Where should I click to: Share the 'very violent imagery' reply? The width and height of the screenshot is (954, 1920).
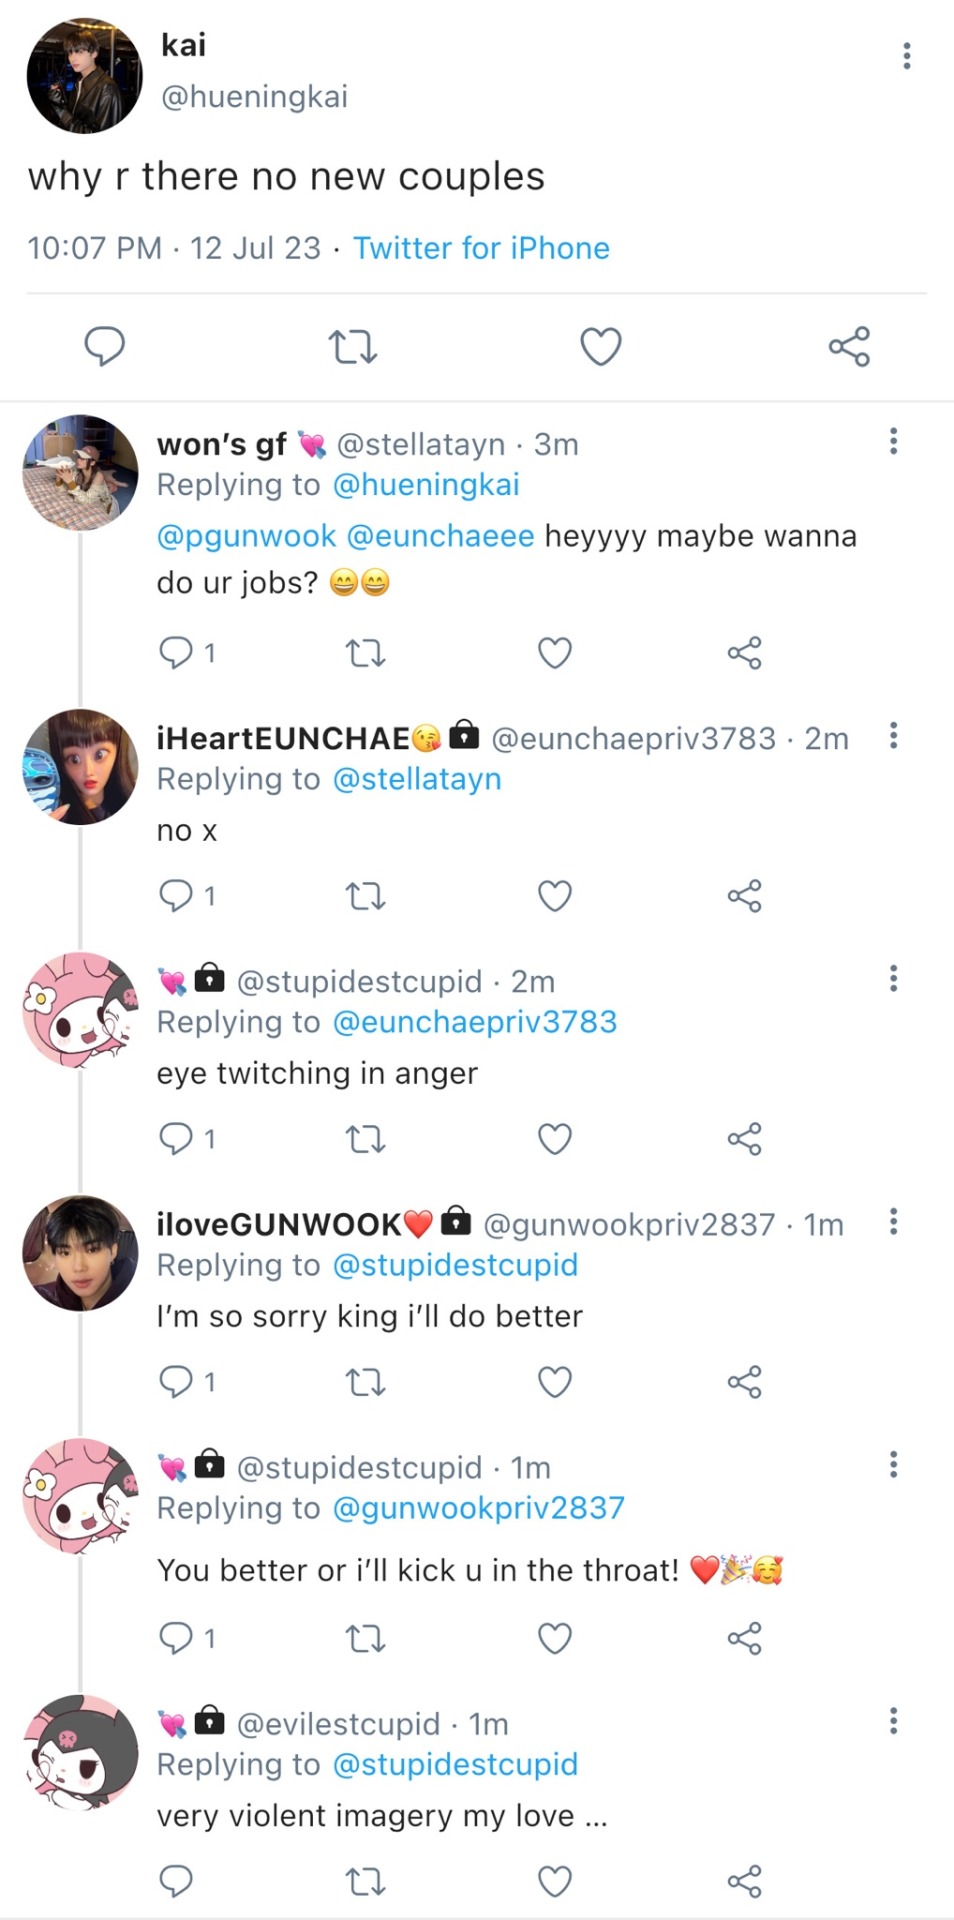point(744,1881)
